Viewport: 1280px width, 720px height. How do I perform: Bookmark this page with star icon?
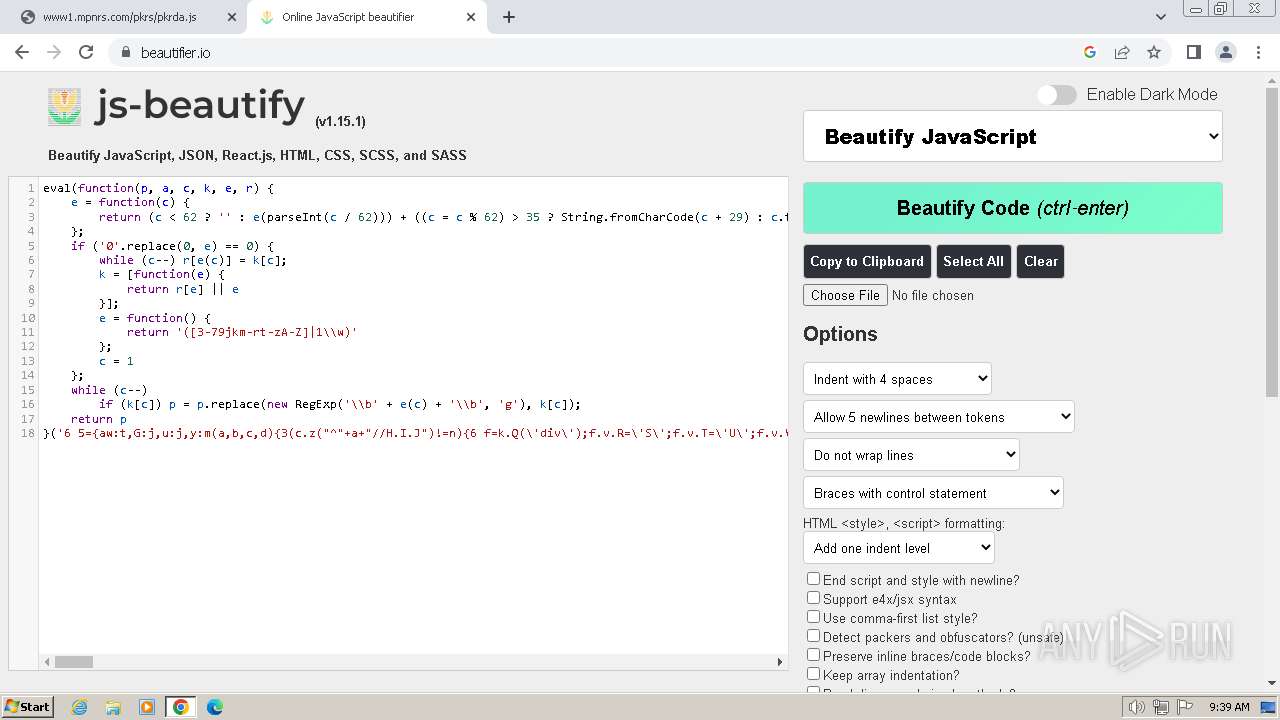tap(1154, 52)
